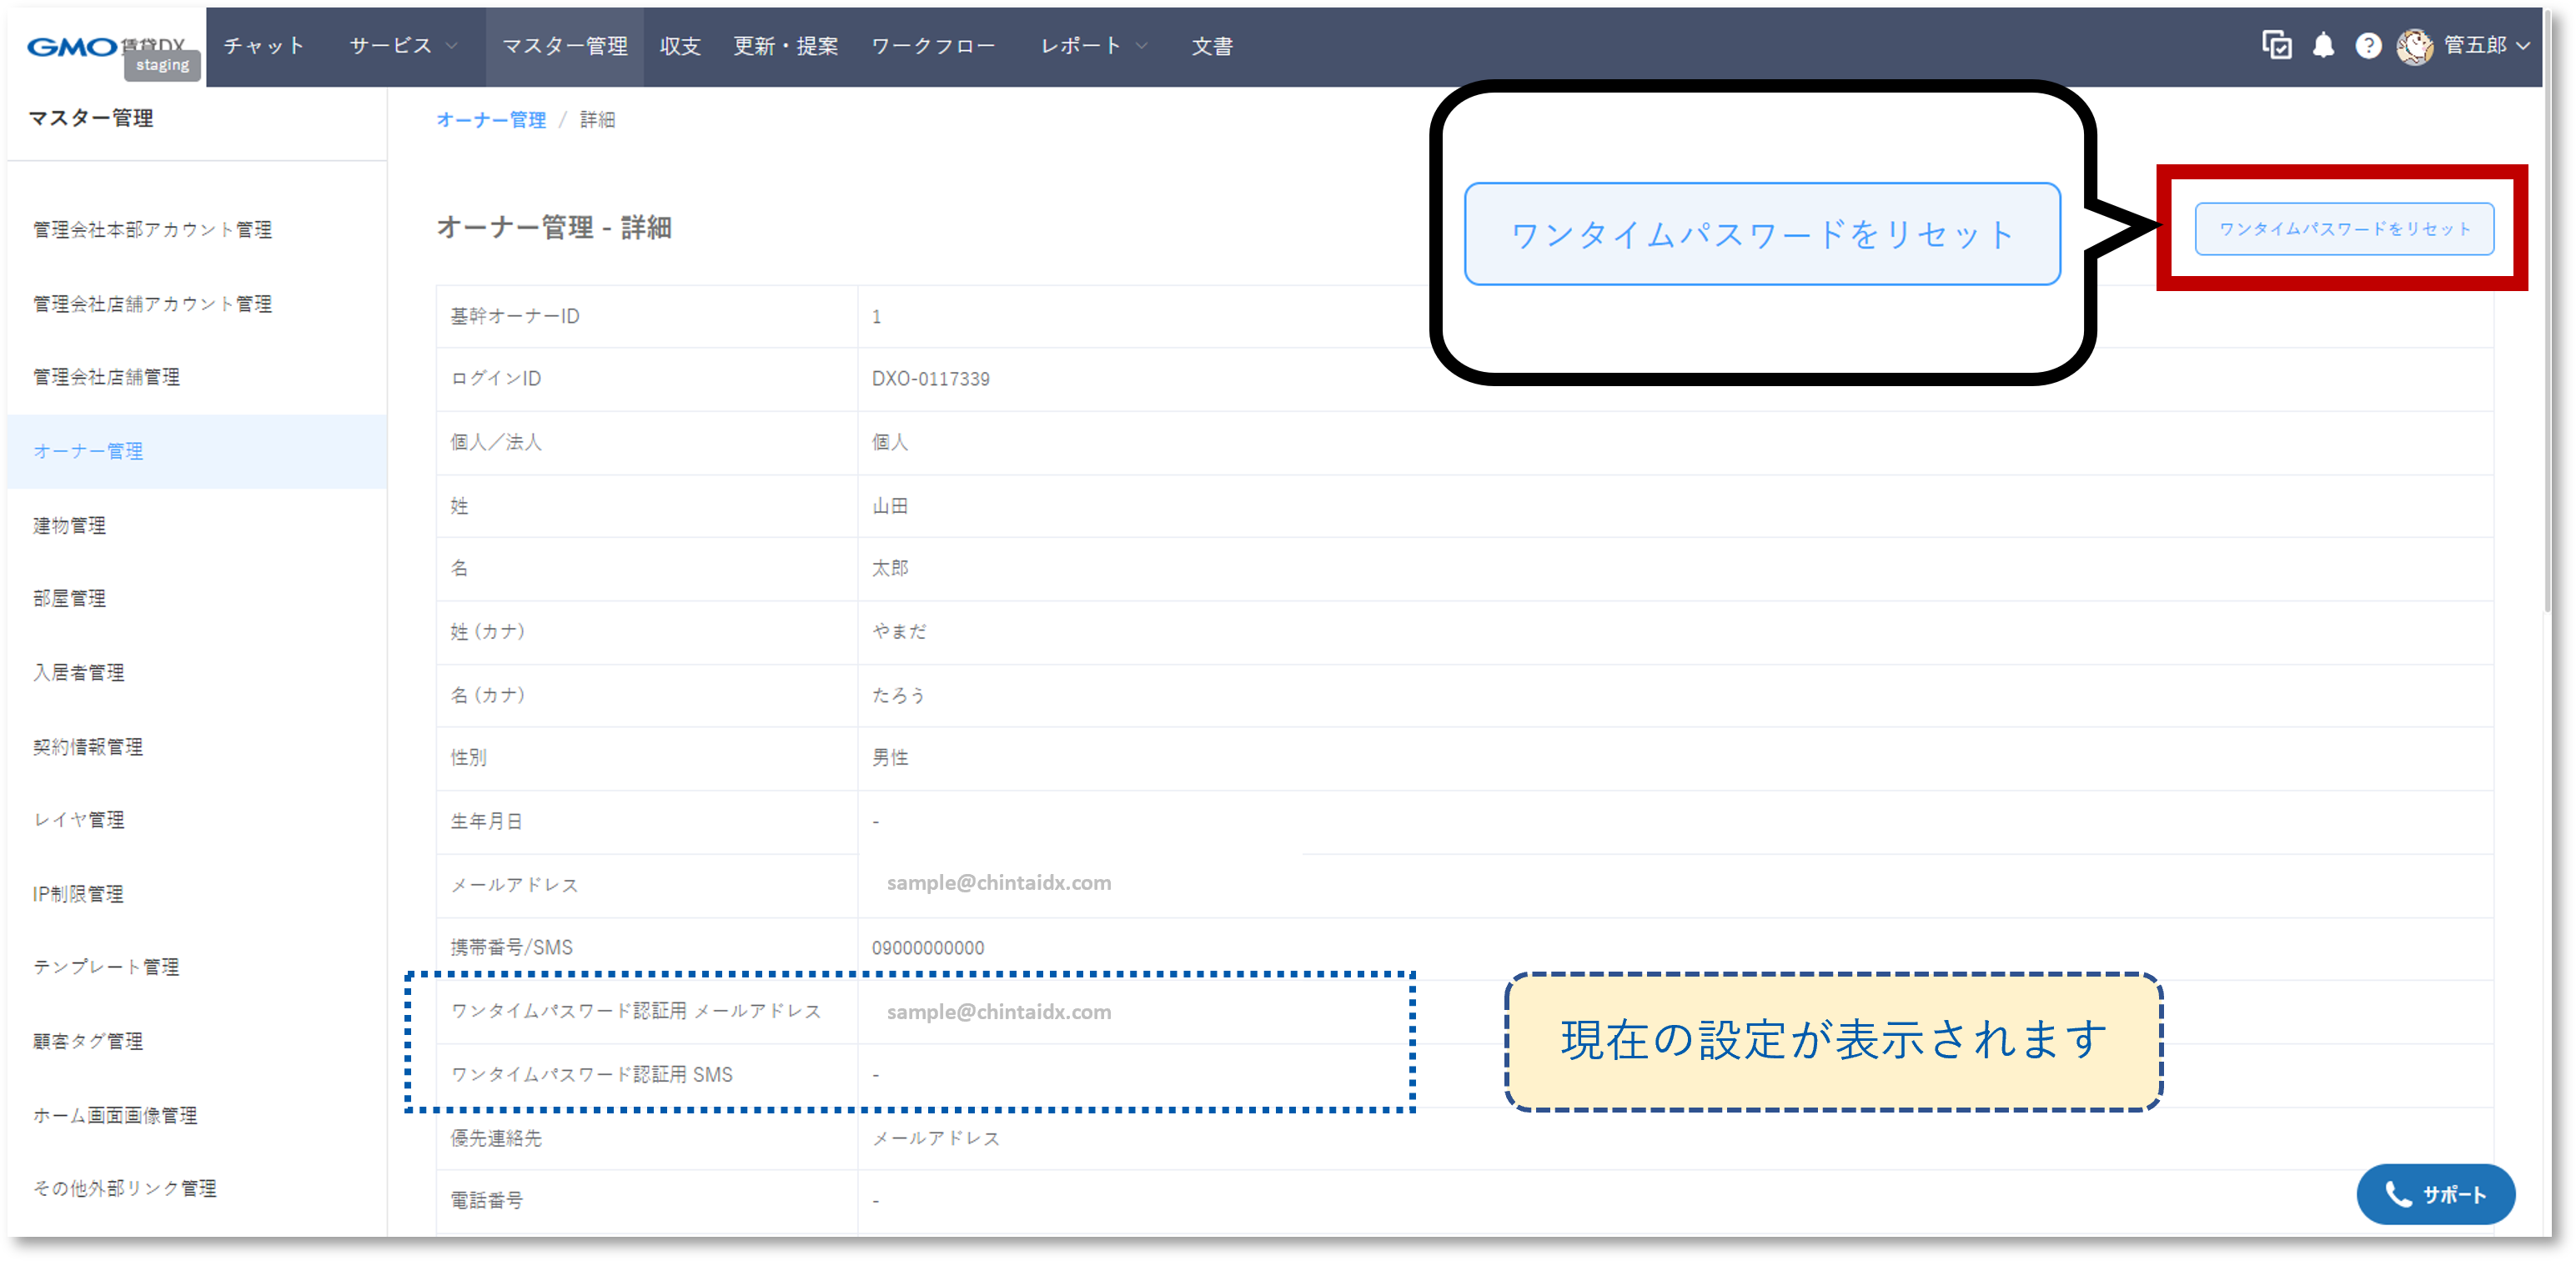Select 文書 in the top navigation
This screenshot has width=2576, height=1261.
pyautogui.click(x=1212, y=45)
